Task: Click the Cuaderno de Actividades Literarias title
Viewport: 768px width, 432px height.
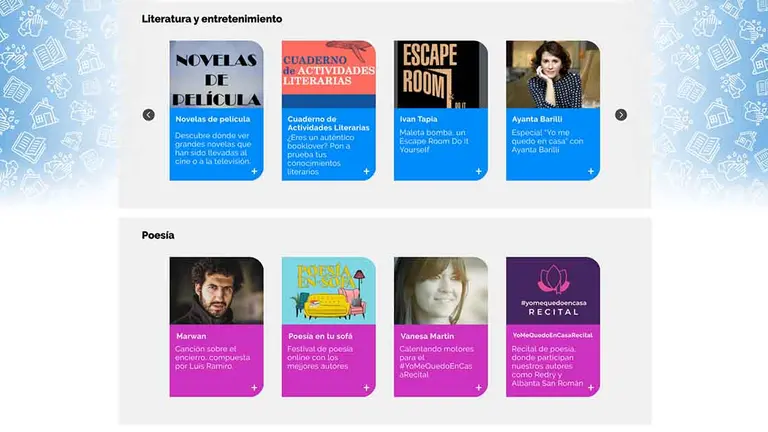Action: click(x=328, y=123)
